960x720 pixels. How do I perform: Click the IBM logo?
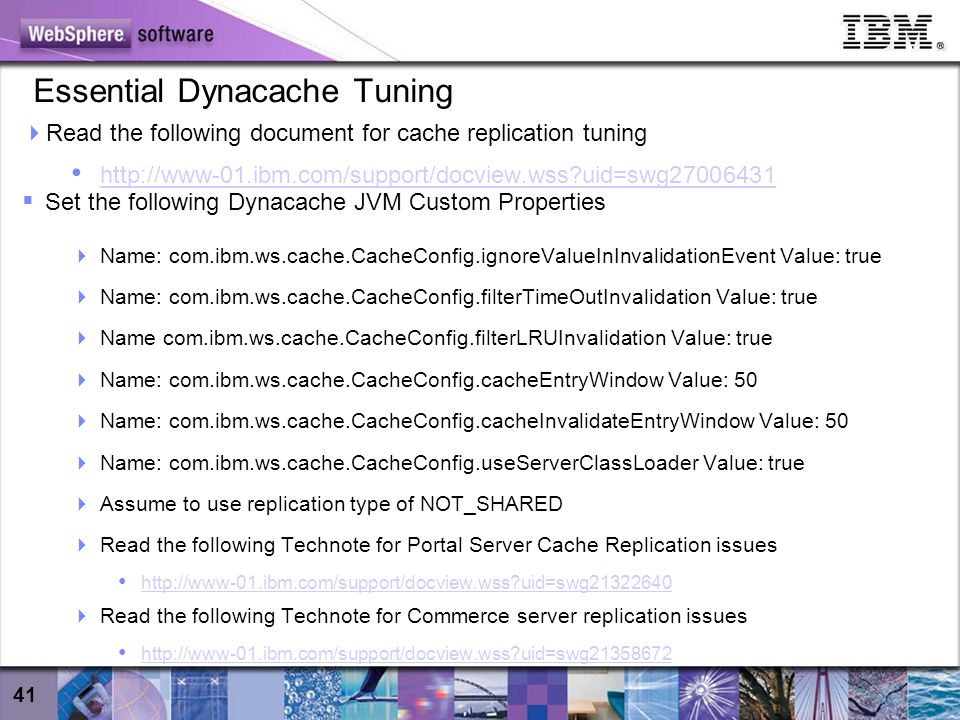[x=893, y=32]
